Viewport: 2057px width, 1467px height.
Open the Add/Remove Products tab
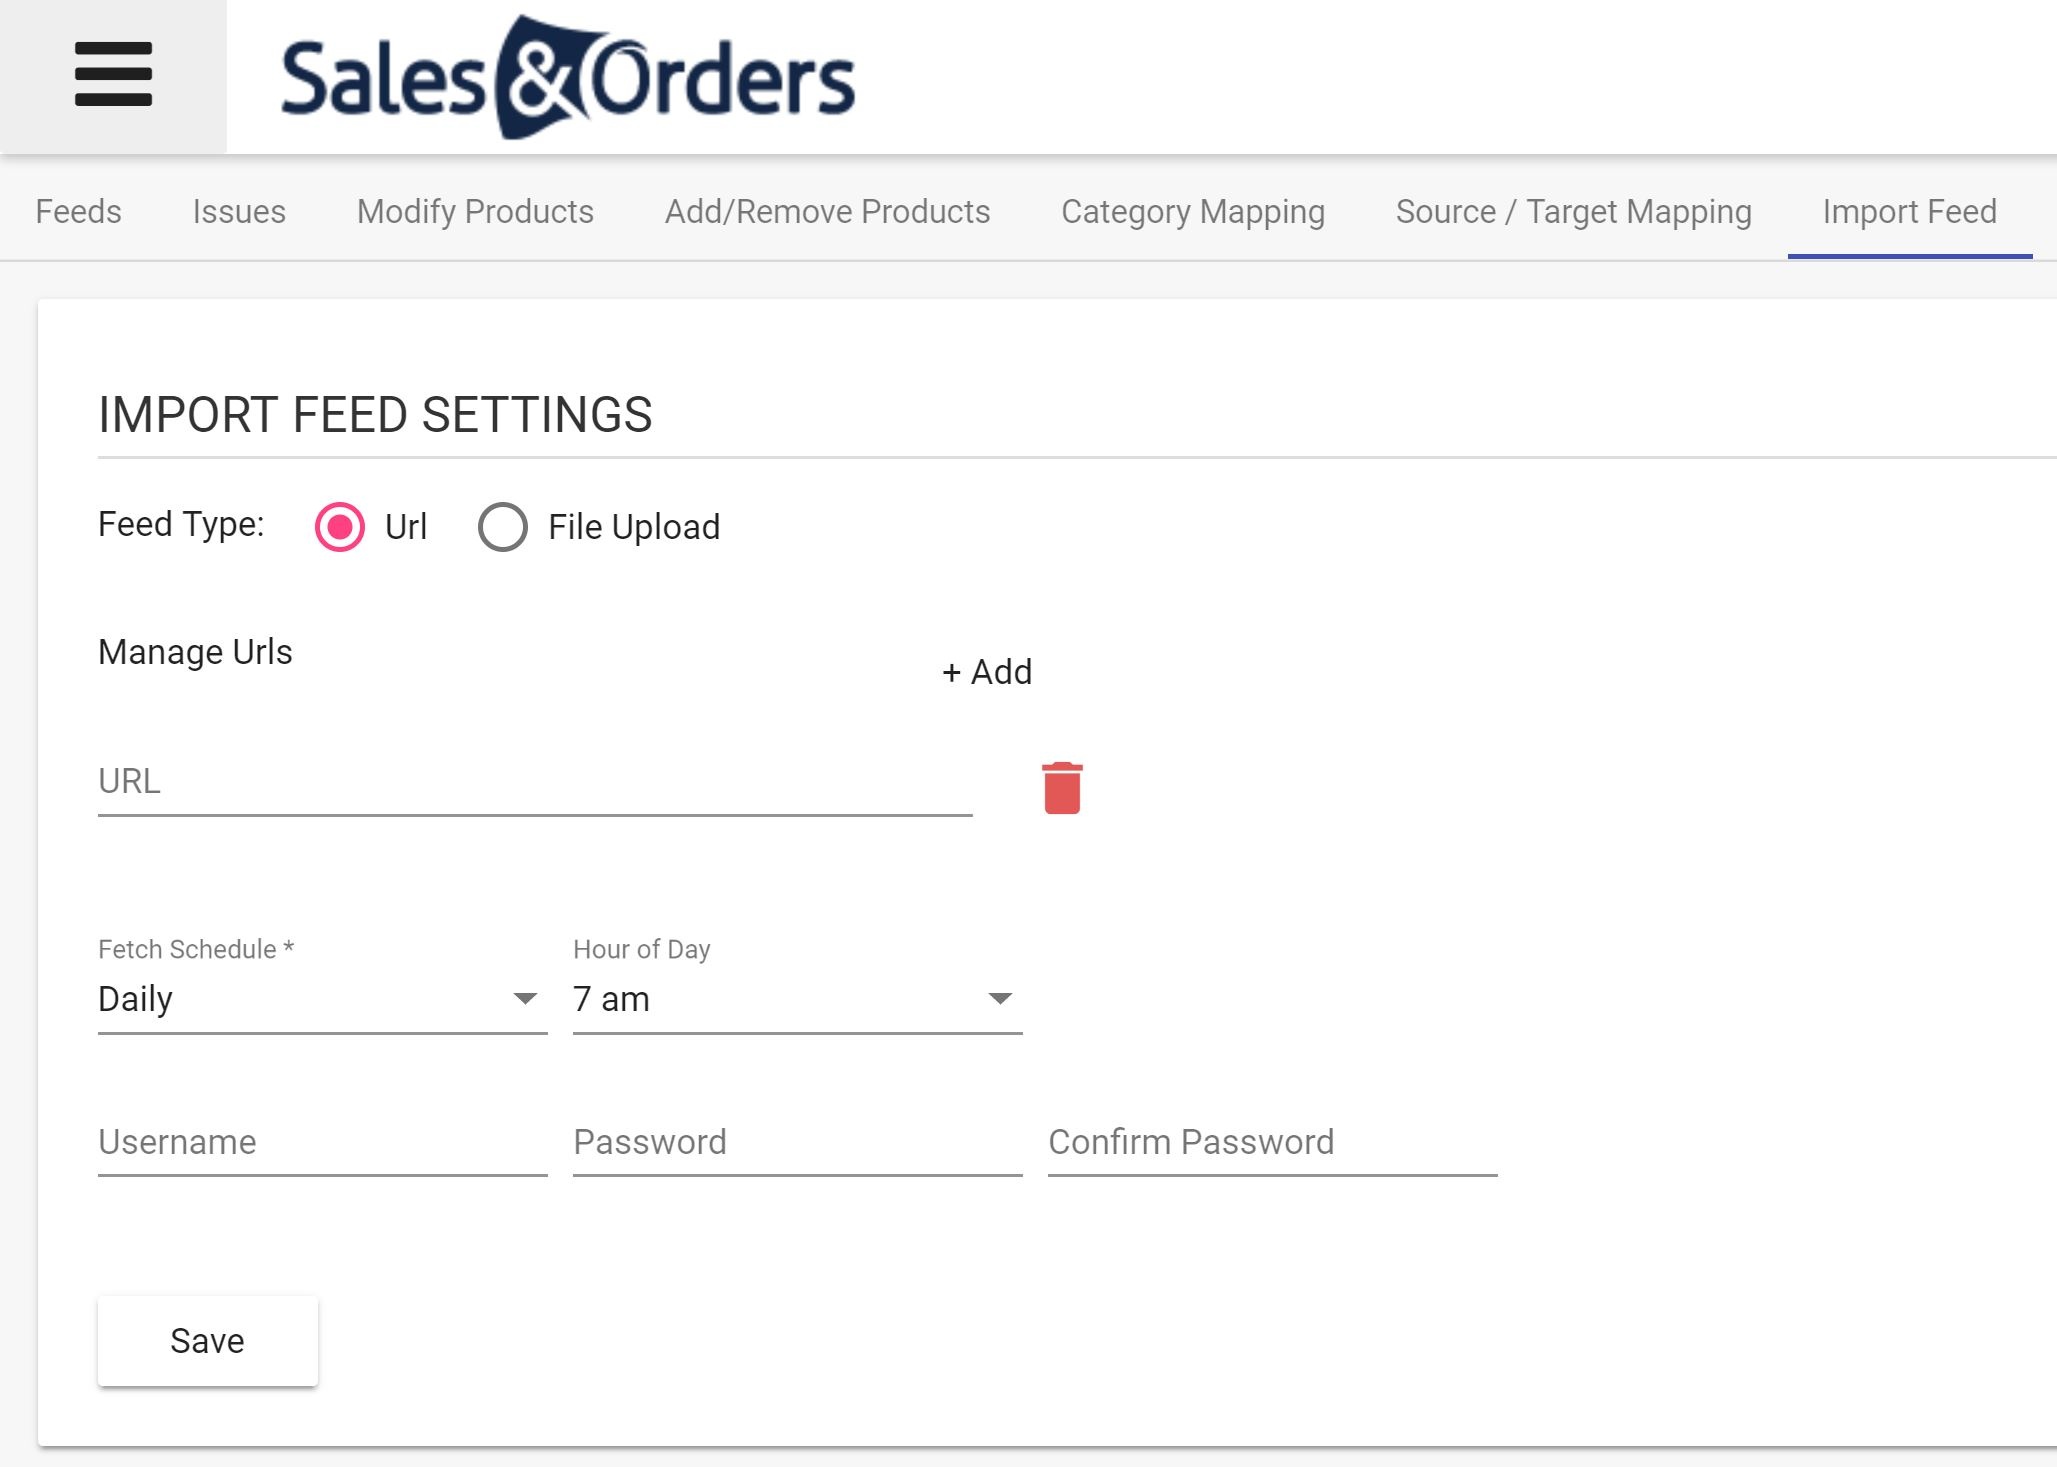pyautogui.click(x=827, y=211)
